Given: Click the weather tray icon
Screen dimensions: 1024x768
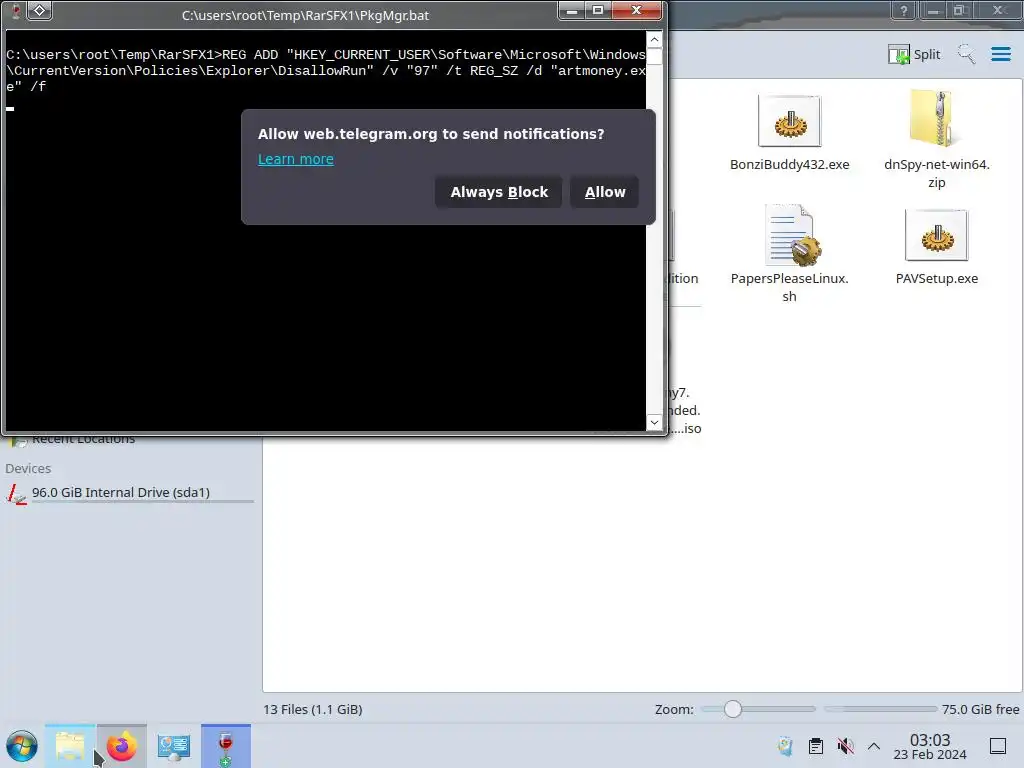Looking at the screenshot, I should (x=785, y=746).
